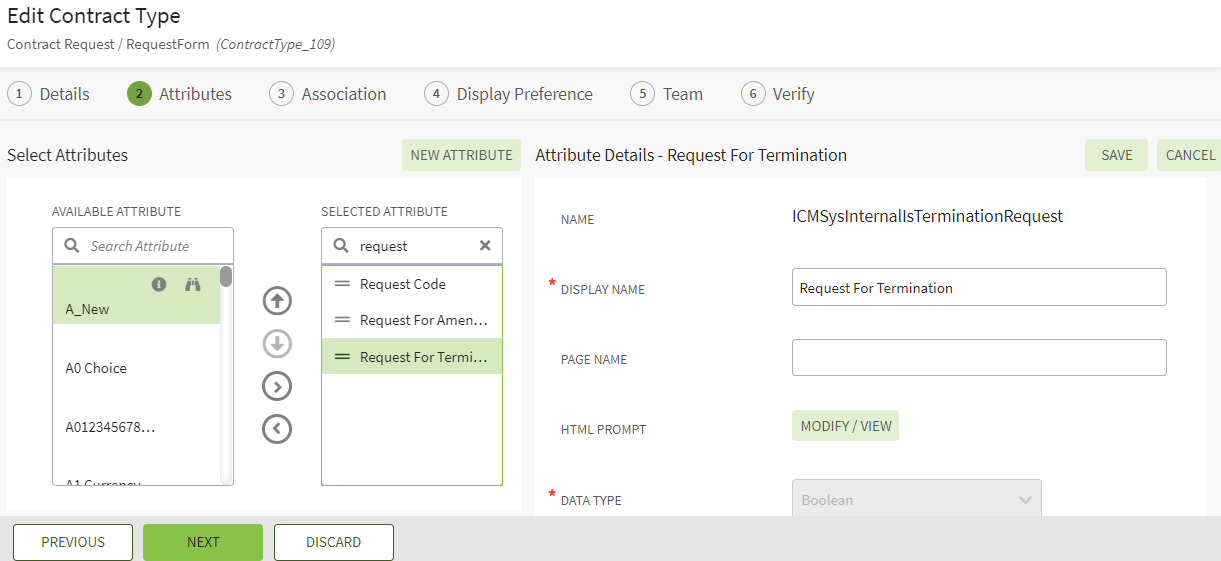Click the available attribute list scrollbar
The image size is (1221, 561).
coord(227,380)
